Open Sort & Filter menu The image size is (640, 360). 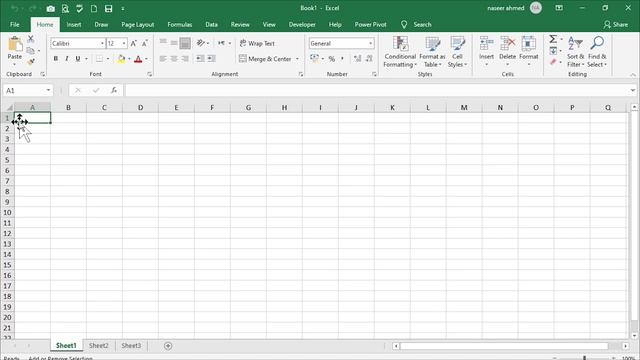(576, 52)
